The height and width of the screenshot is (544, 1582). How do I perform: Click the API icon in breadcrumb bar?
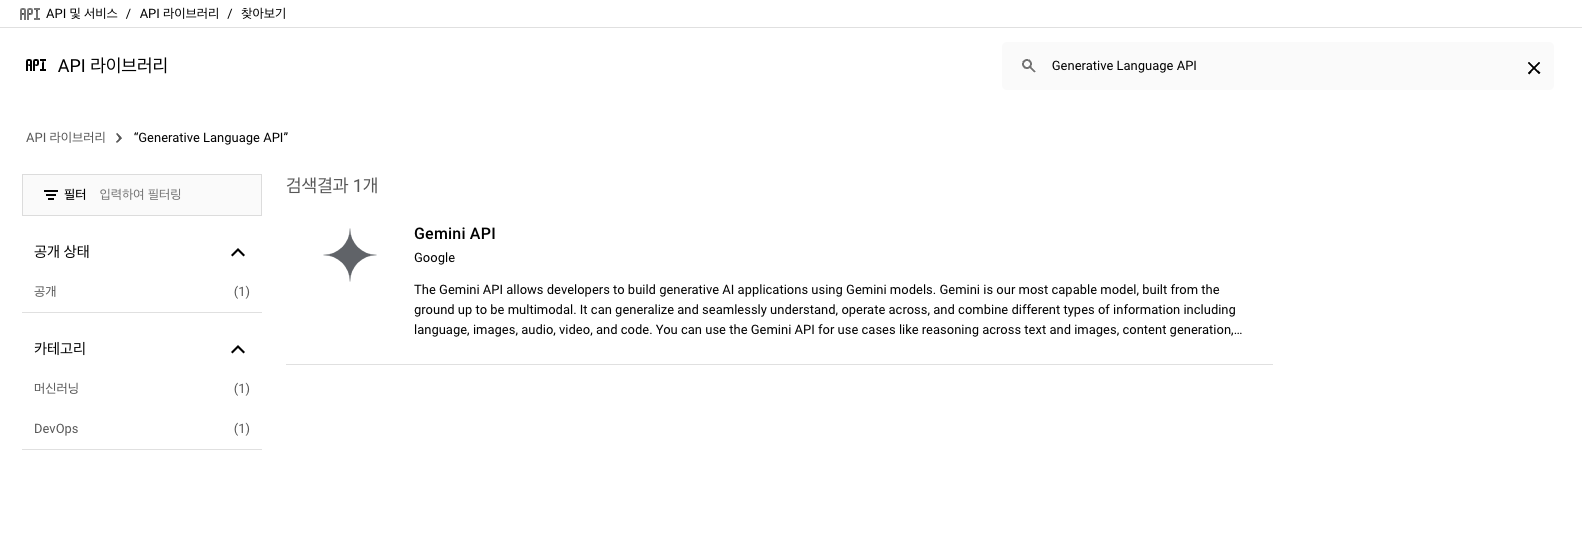pyautogui.click(x=30, y=14)
